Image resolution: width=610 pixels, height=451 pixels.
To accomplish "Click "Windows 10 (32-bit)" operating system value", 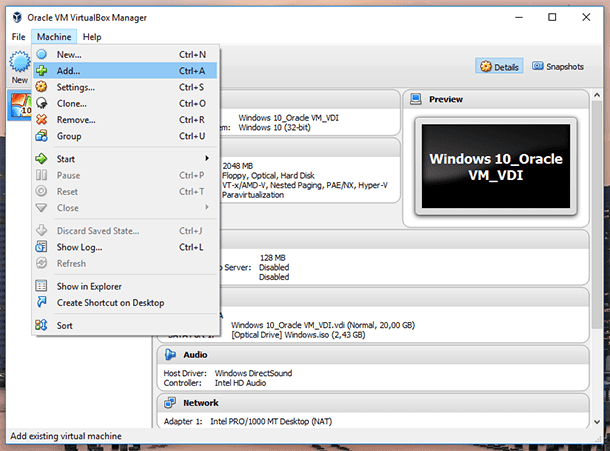I will pos(274,128).
